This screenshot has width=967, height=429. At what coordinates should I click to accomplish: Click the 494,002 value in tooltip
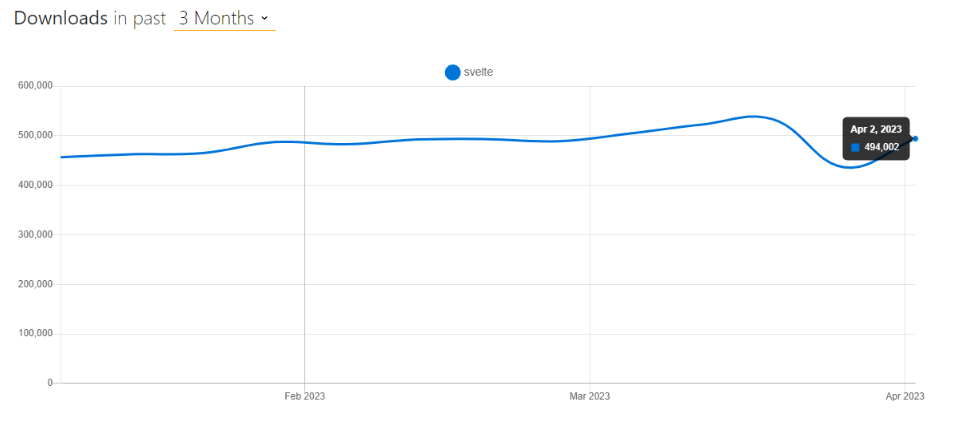click(x=881, y=147)
